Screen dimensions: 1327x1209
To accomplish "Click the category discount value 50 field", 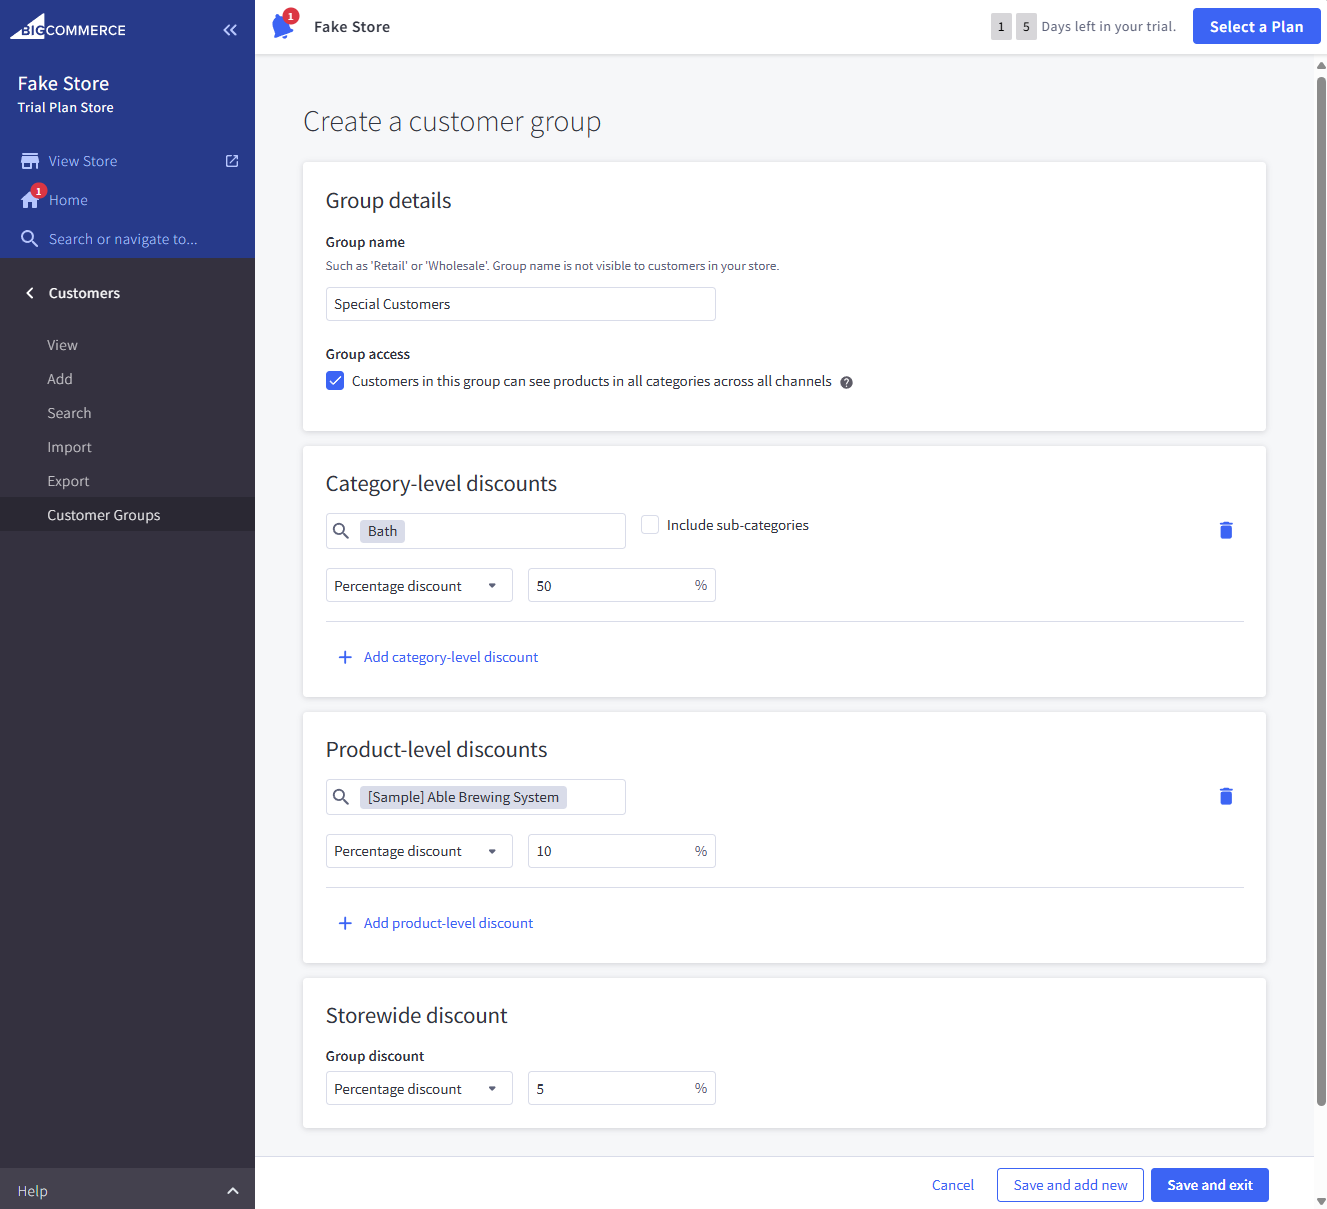I will [x=621, y=585].
